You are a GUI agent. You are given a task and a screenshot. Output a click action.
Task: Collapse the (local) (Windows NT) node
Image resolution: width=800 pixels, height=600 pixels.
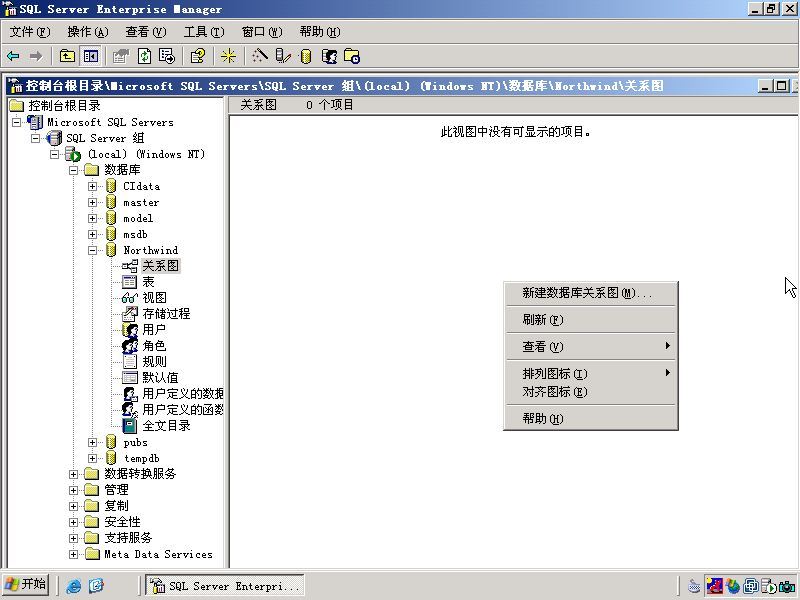tap(55, 154)
